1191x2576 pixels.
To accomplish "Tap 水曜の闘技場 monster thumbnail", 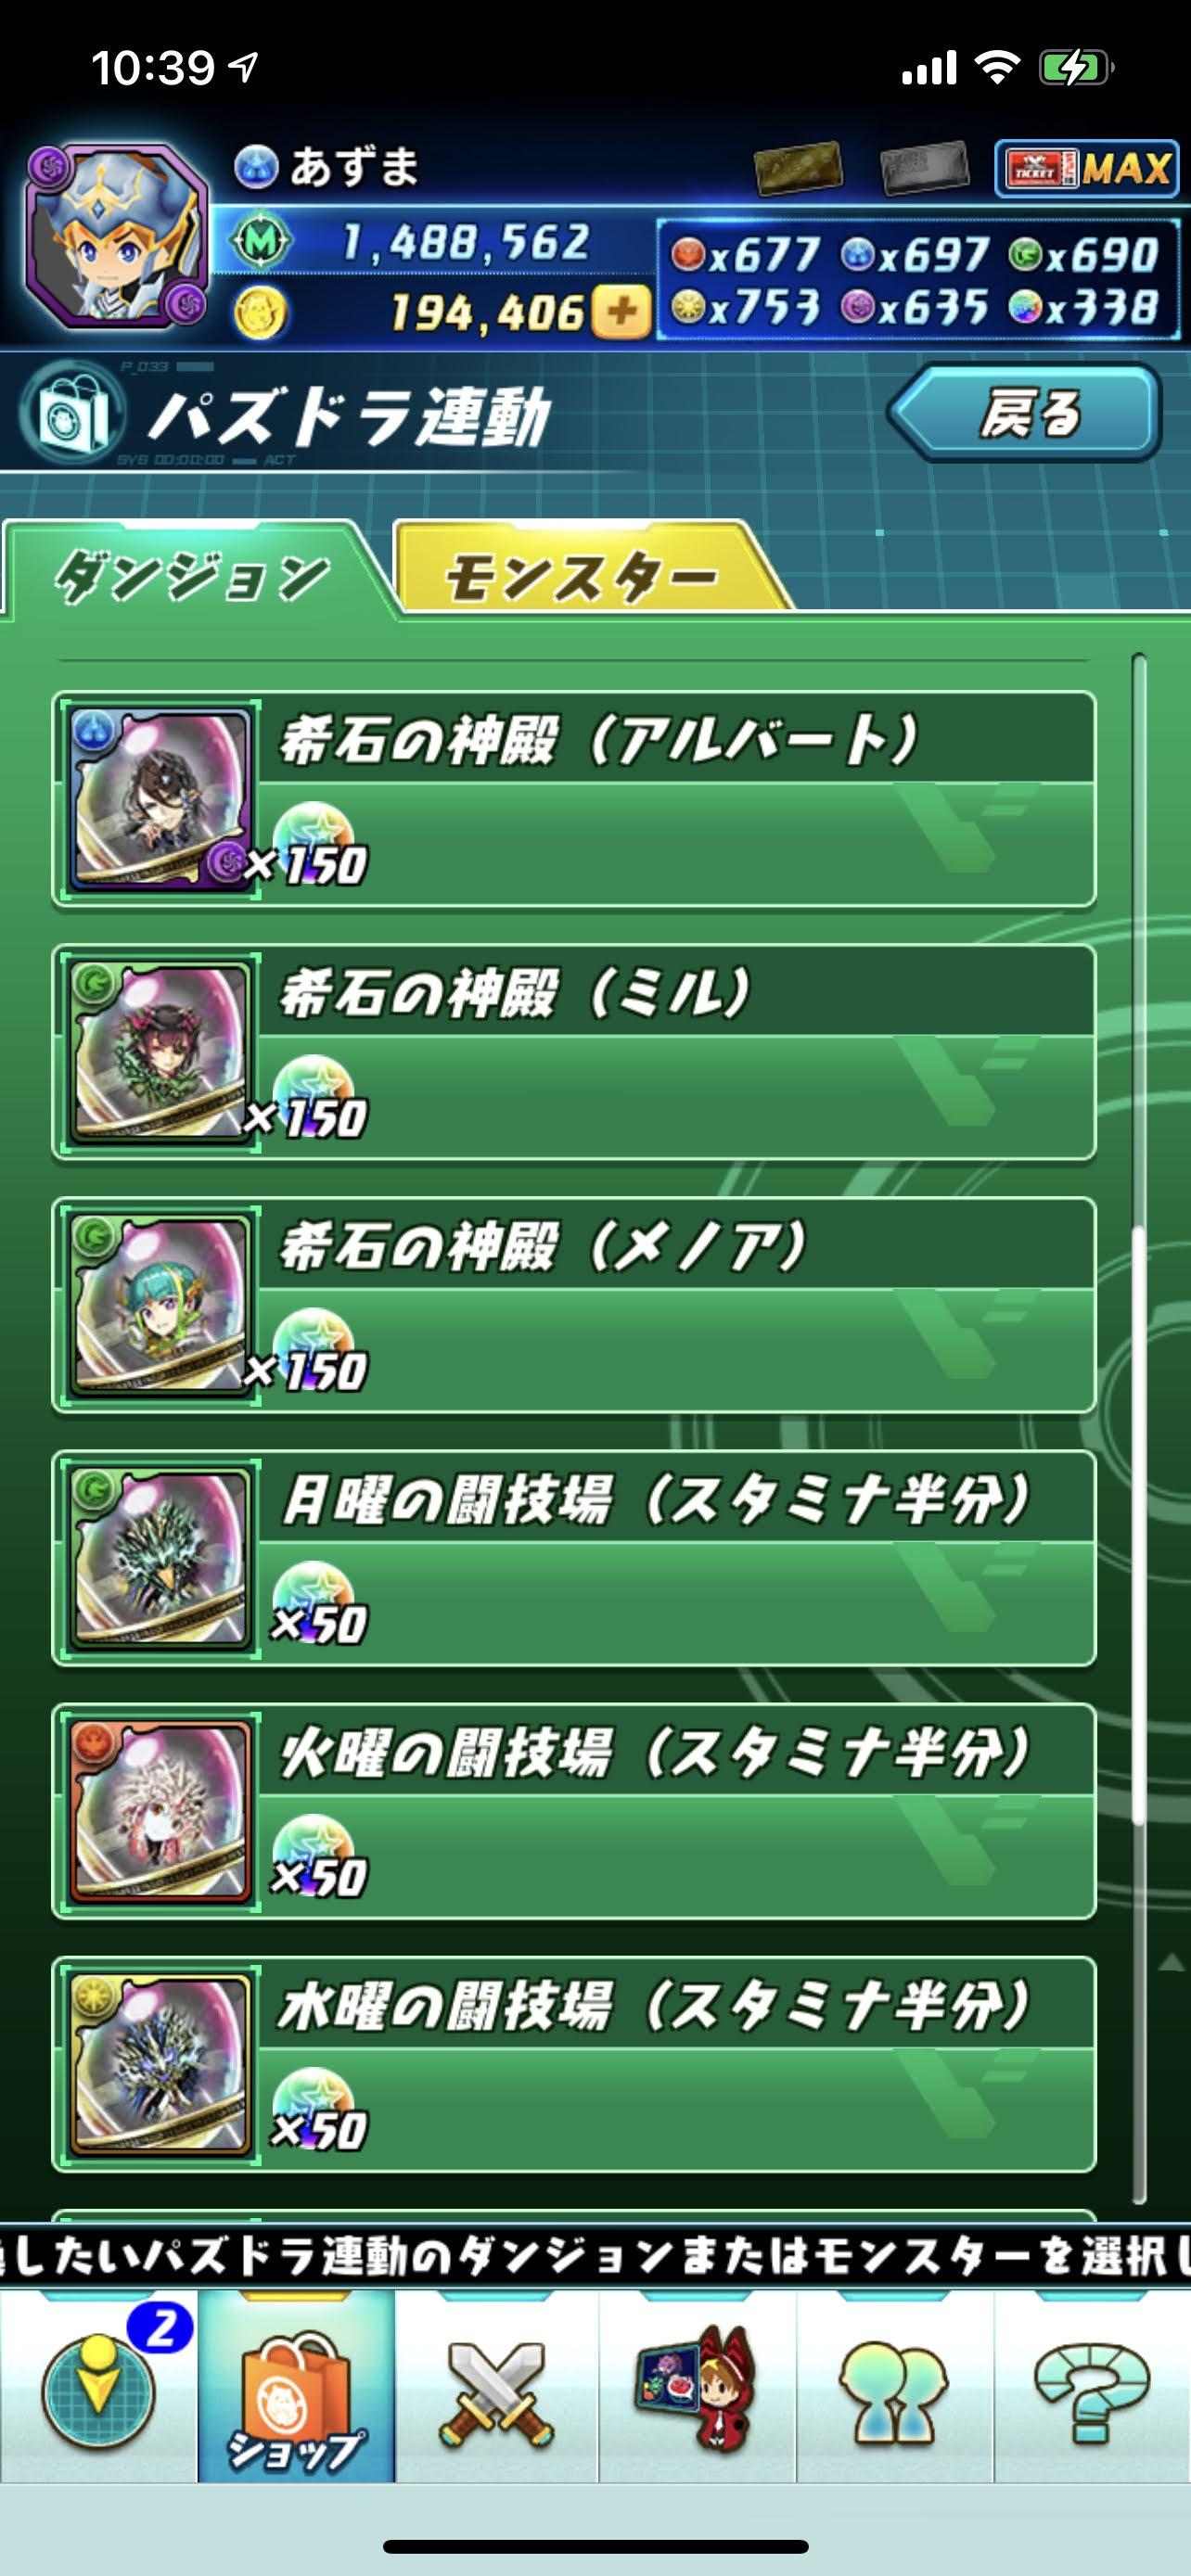I will (160, 2064).
